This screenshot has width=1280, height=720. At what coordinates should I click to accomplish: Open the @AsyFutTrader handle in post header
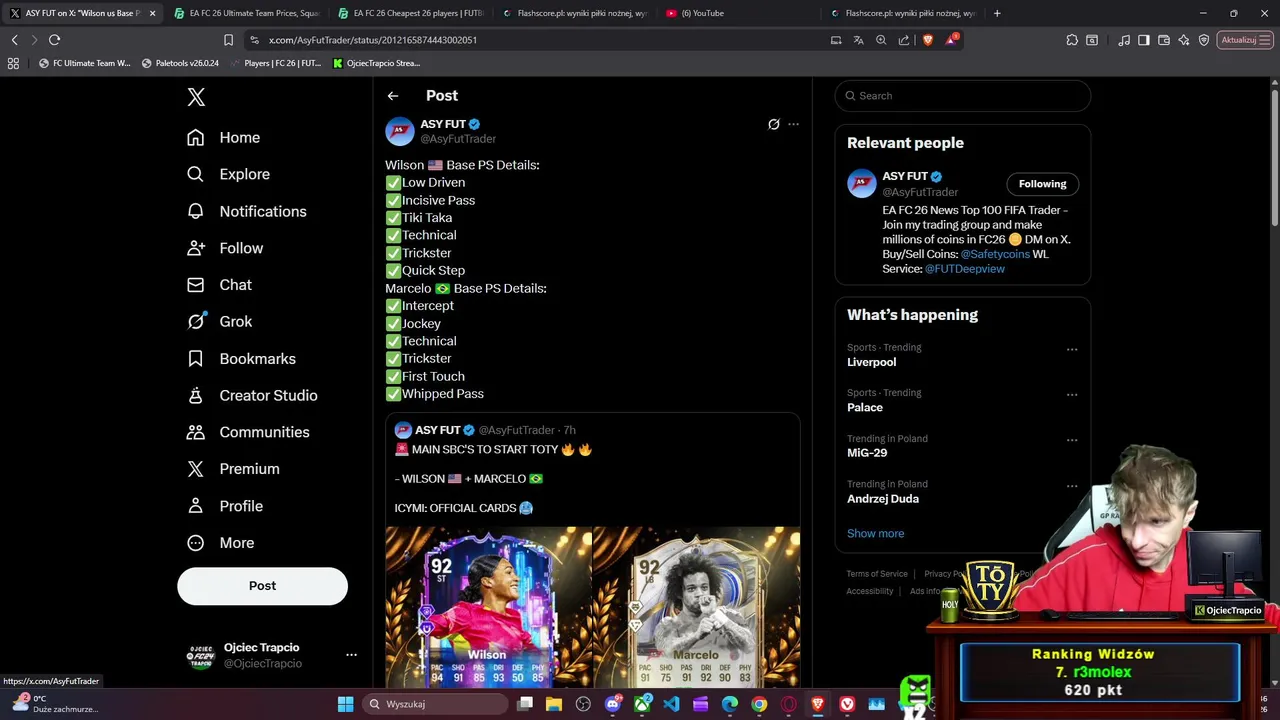point(458,139)
